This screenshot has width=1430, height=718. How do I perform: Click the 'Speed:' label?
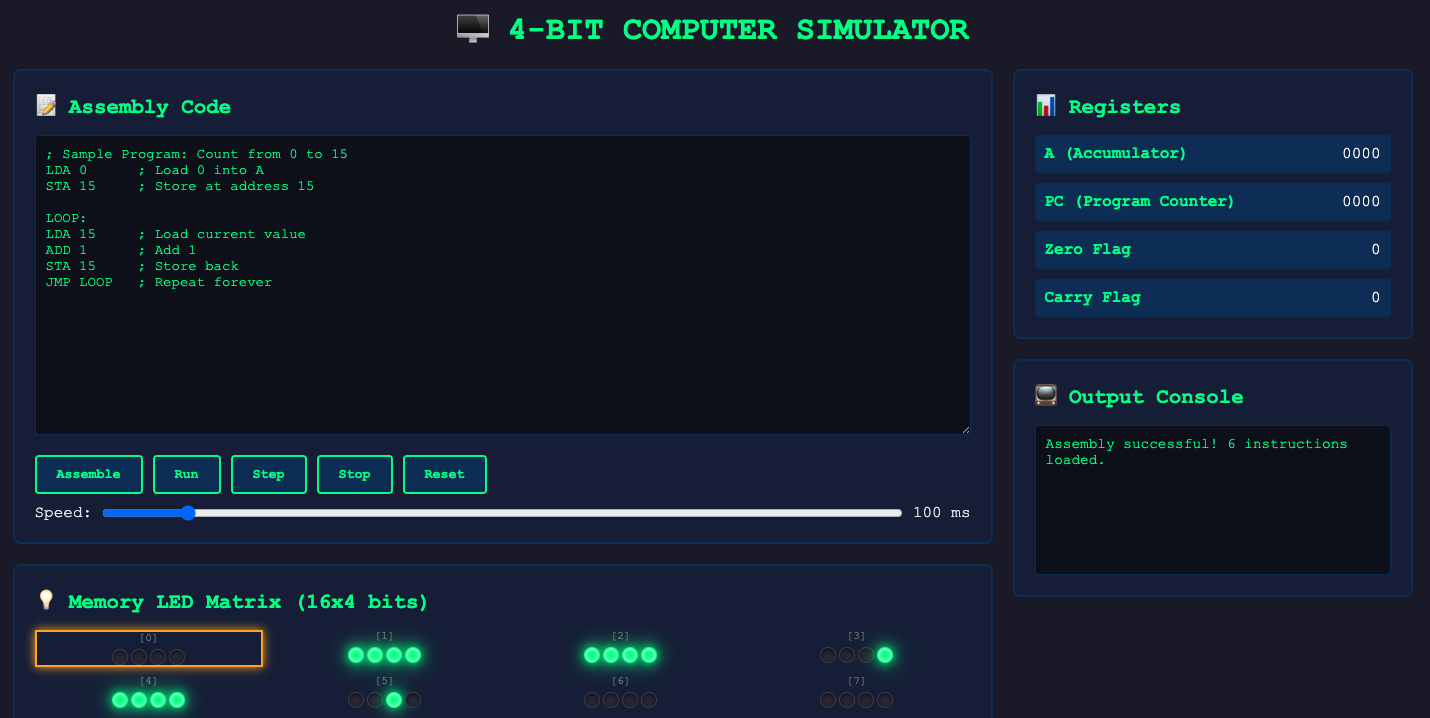[x=63, y=513]
